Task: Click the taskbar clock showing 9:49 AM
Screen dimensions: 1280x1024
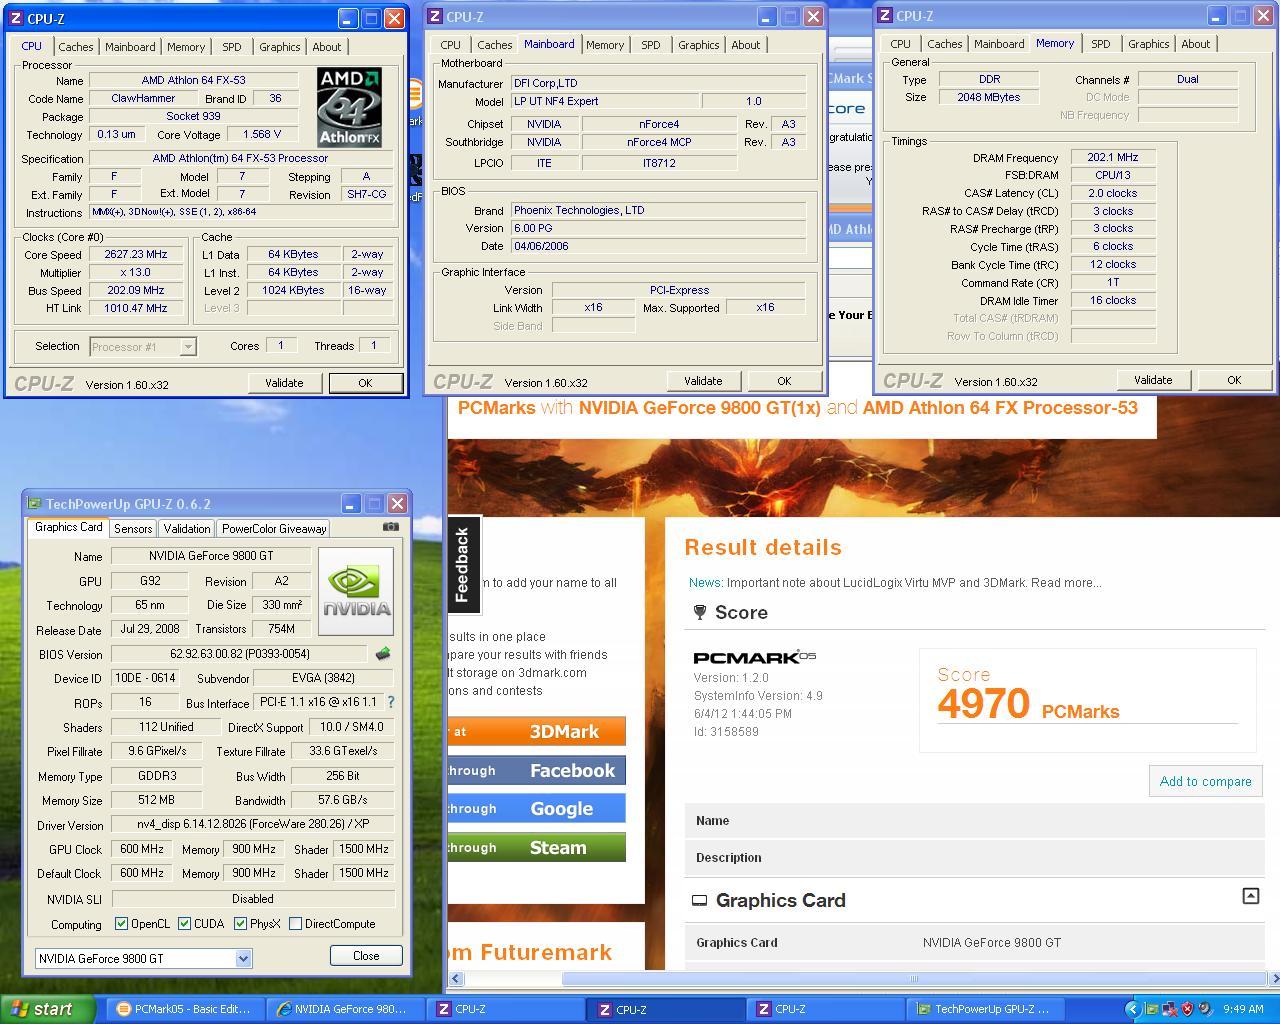Action: coord(1242,1009)
